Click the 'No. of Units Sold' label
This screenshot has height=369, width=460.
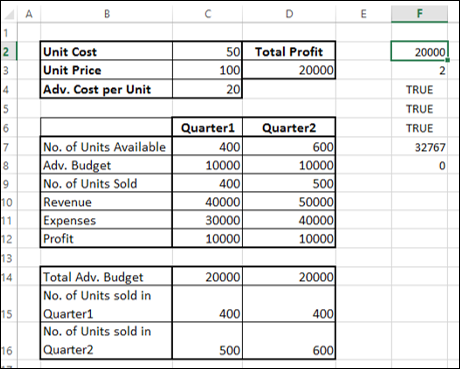(106, 183)
